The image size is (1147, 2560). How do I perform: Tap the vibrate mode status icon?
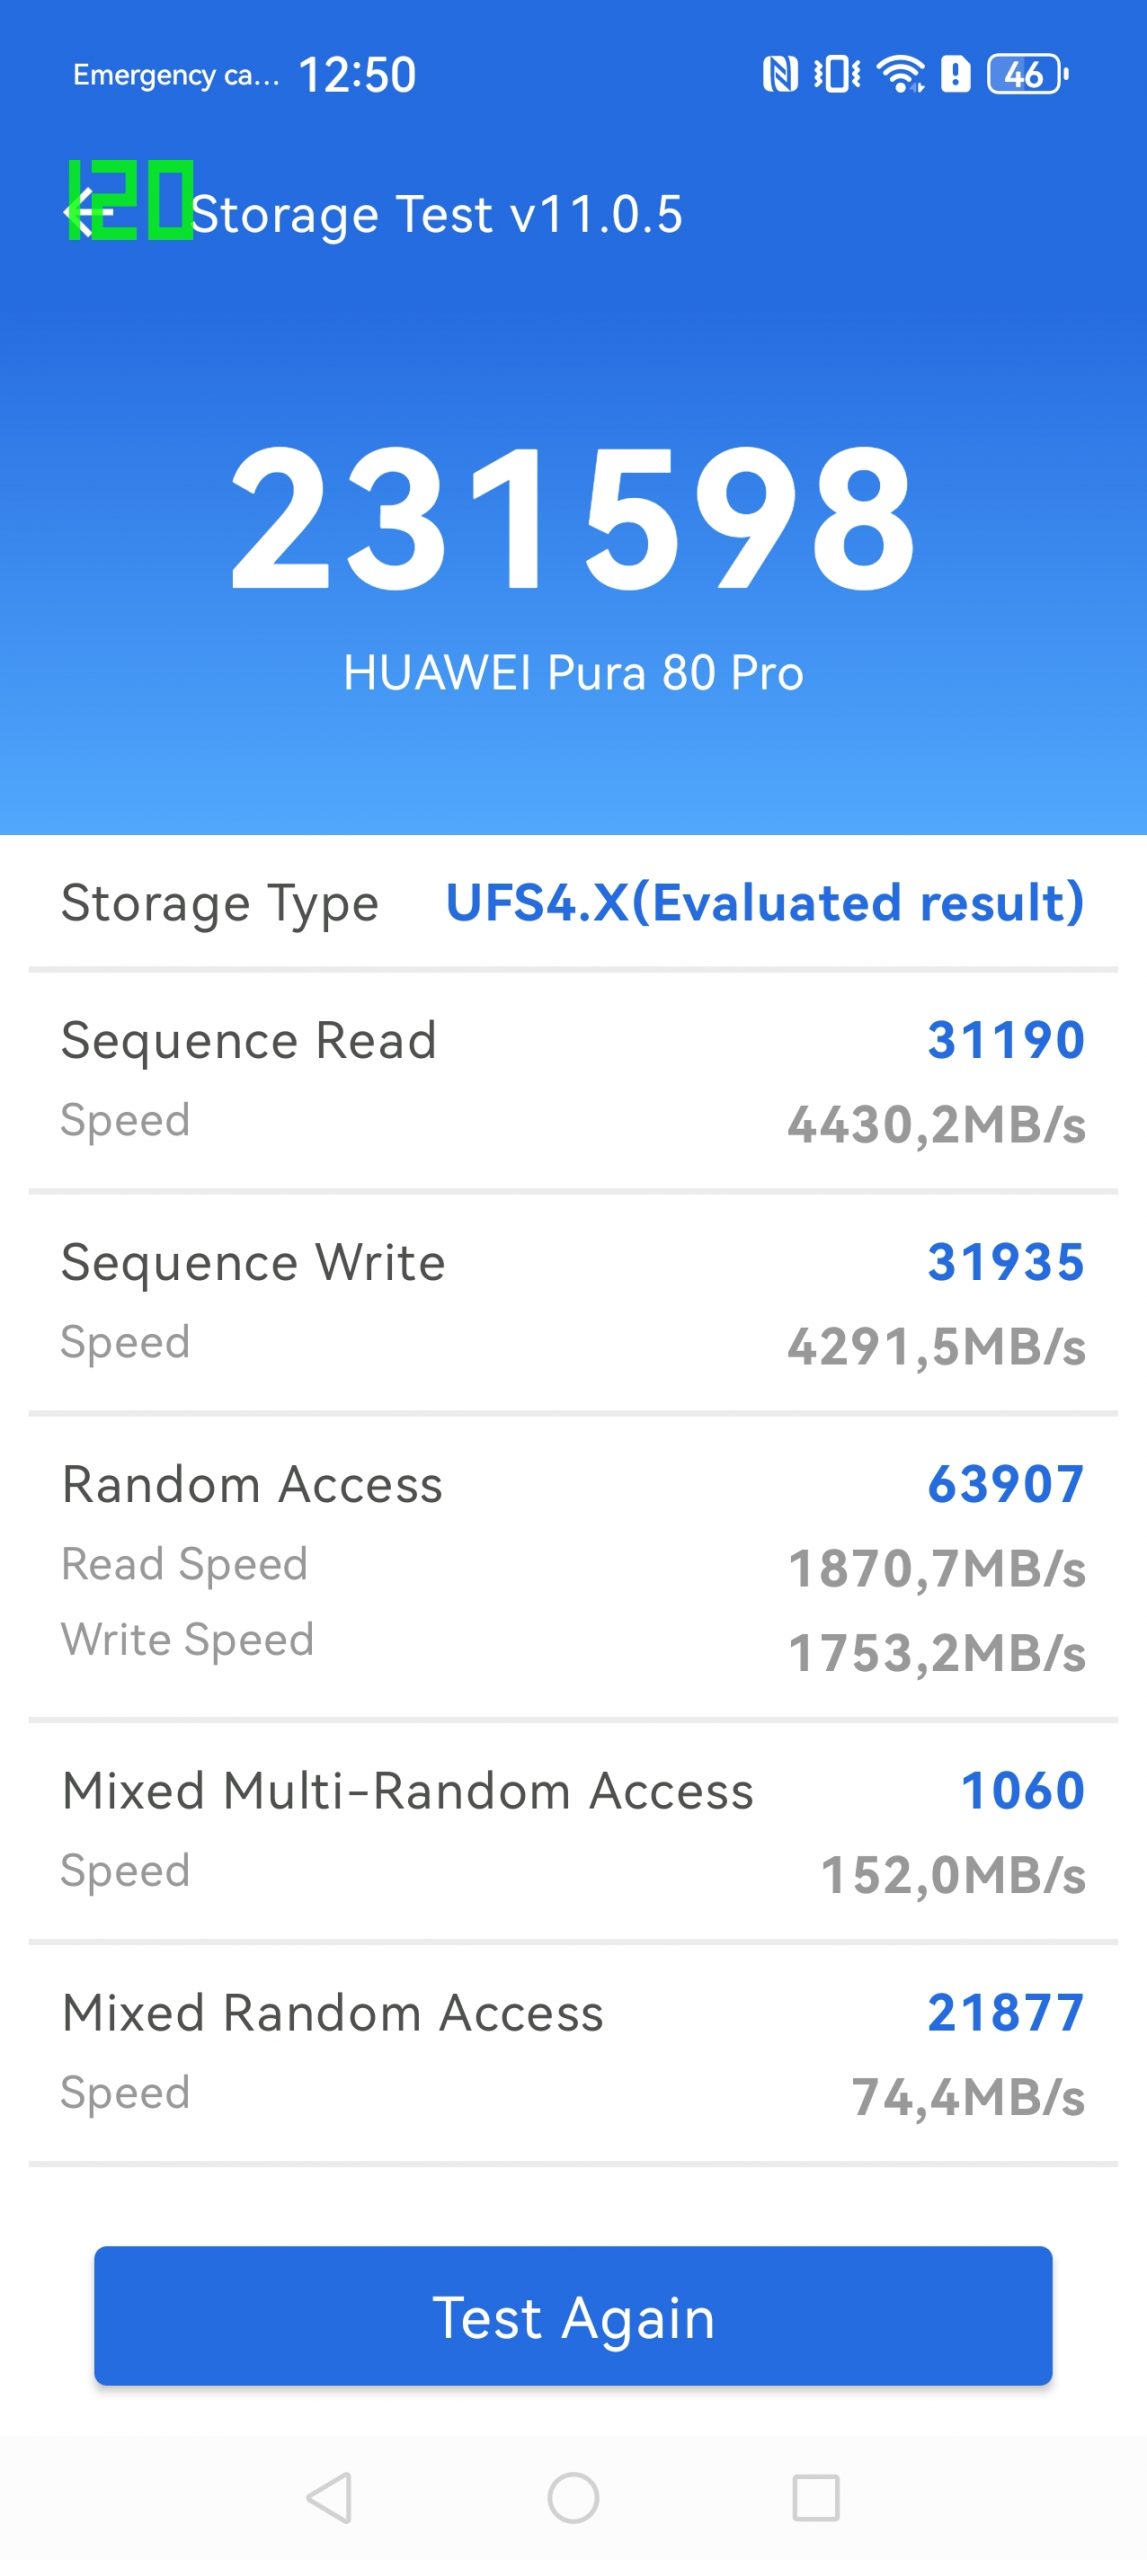[837, 74]
